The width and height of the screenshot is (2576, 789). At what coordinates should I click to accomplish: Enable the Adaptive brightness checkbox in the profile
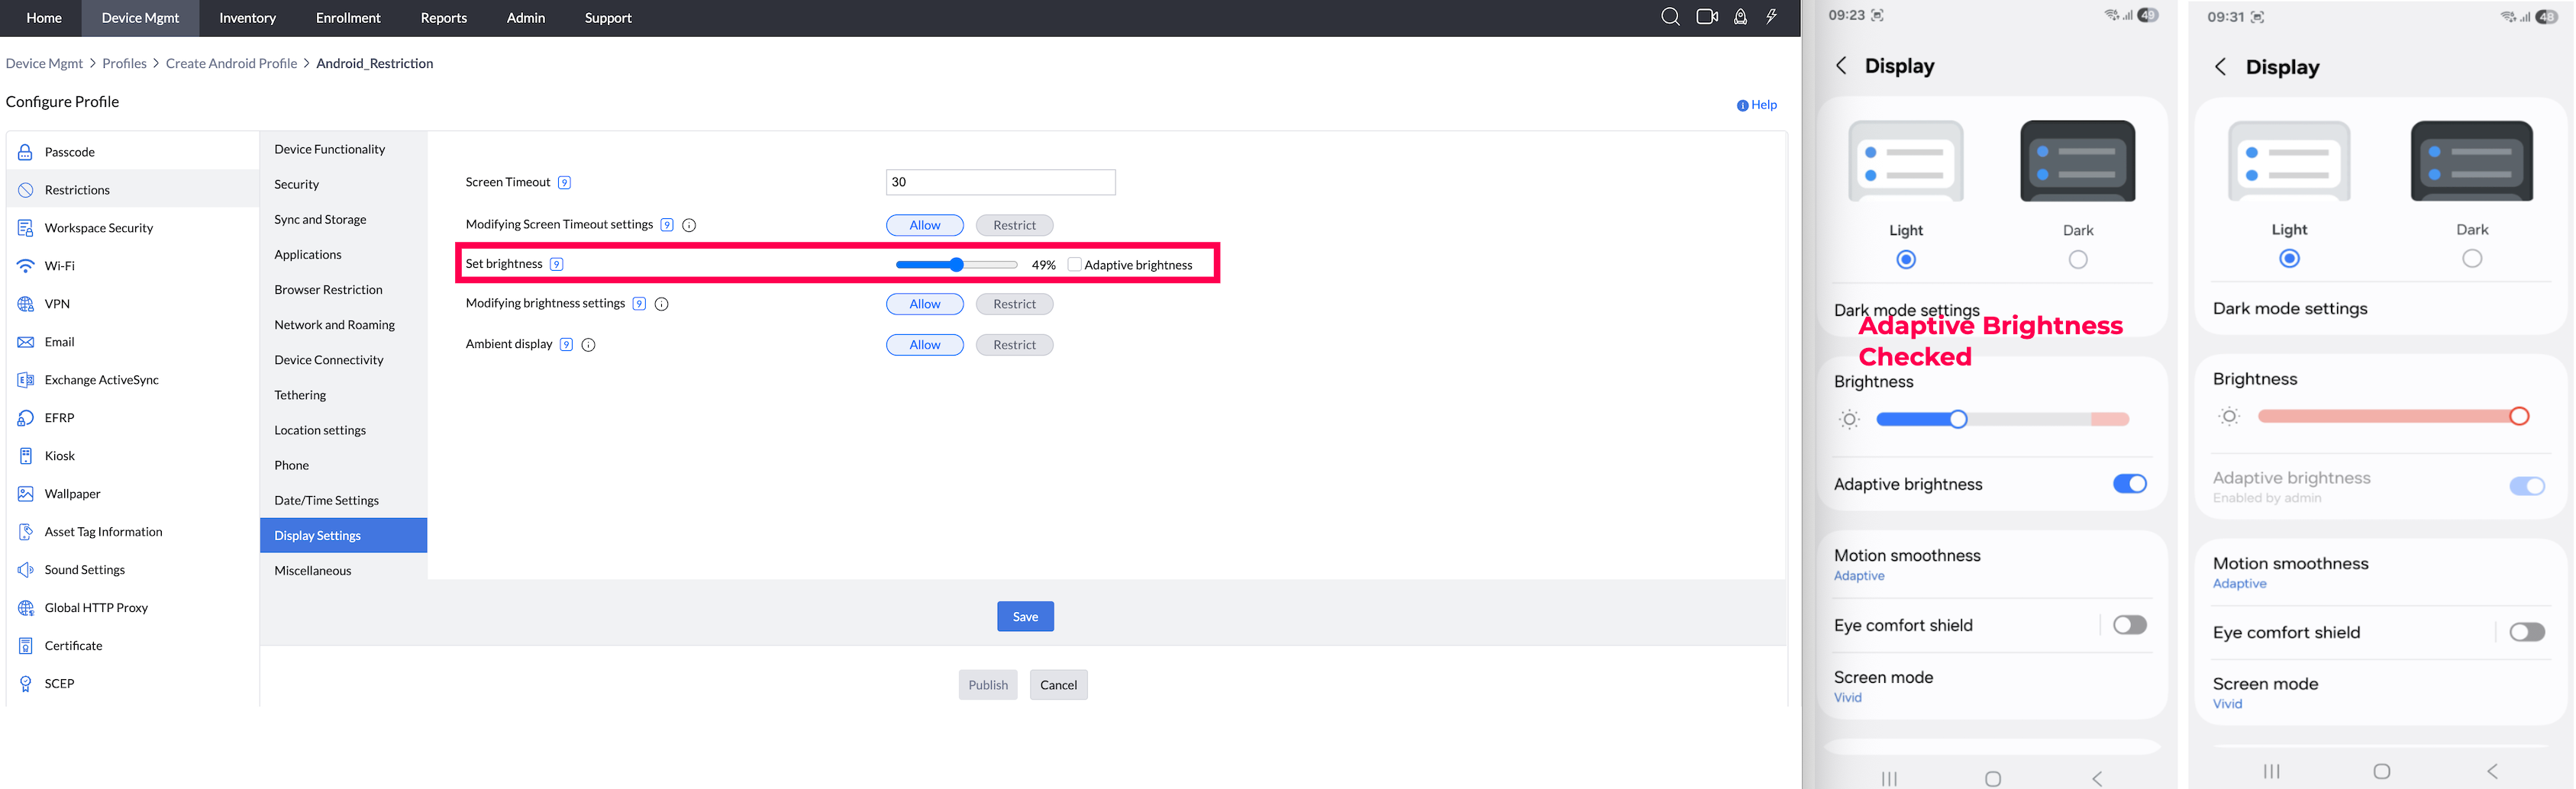click(1075, 264)
